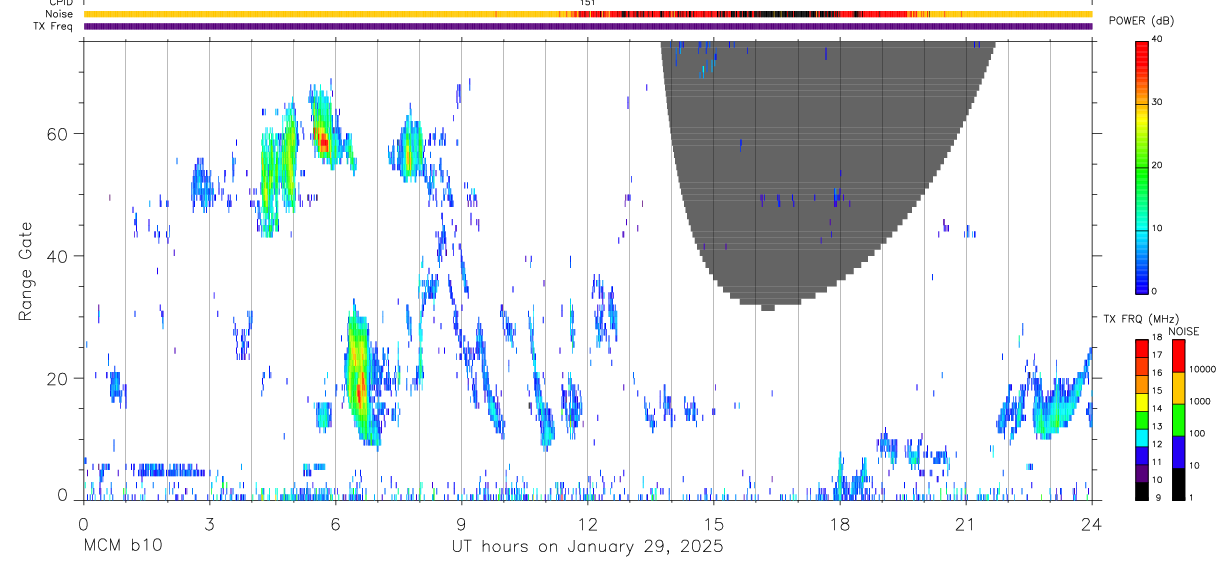This screenshot has height=567, width=1228.
Task: Click the purple TX Freq strip above plot
Action: (587, 27)
